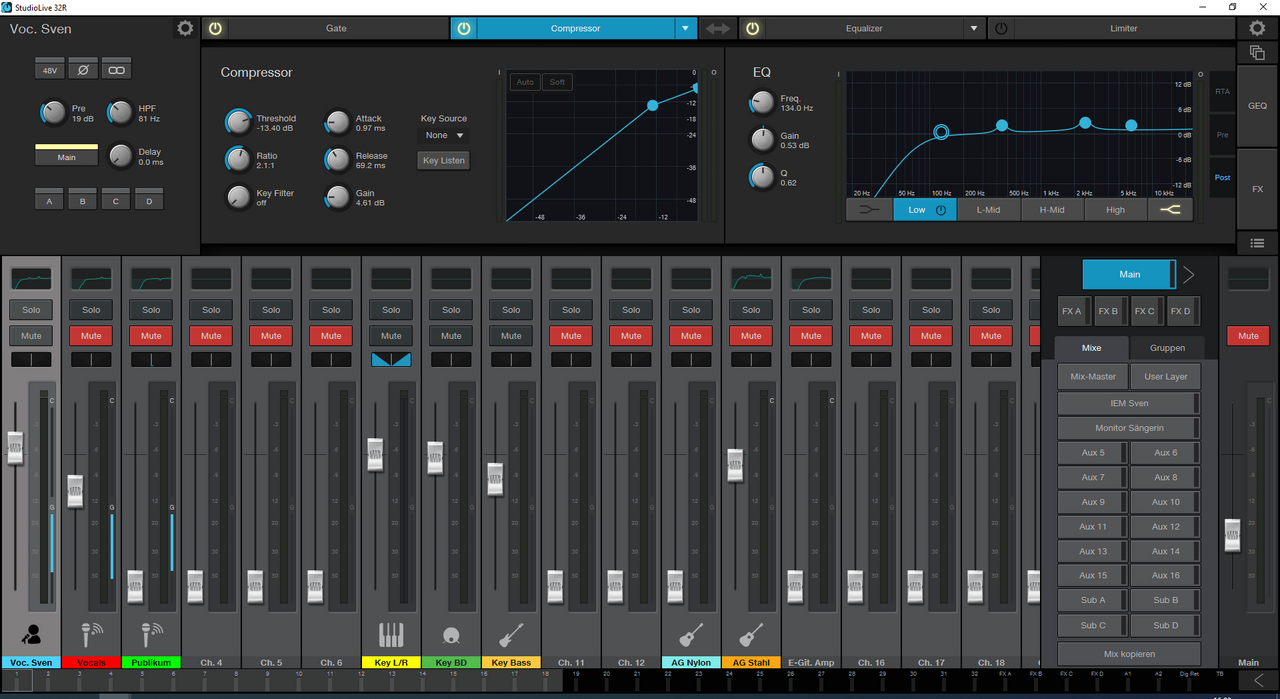Mute the Voc. Sven channel
This screenshot has width=1280, height=699.
pos(31,336)
